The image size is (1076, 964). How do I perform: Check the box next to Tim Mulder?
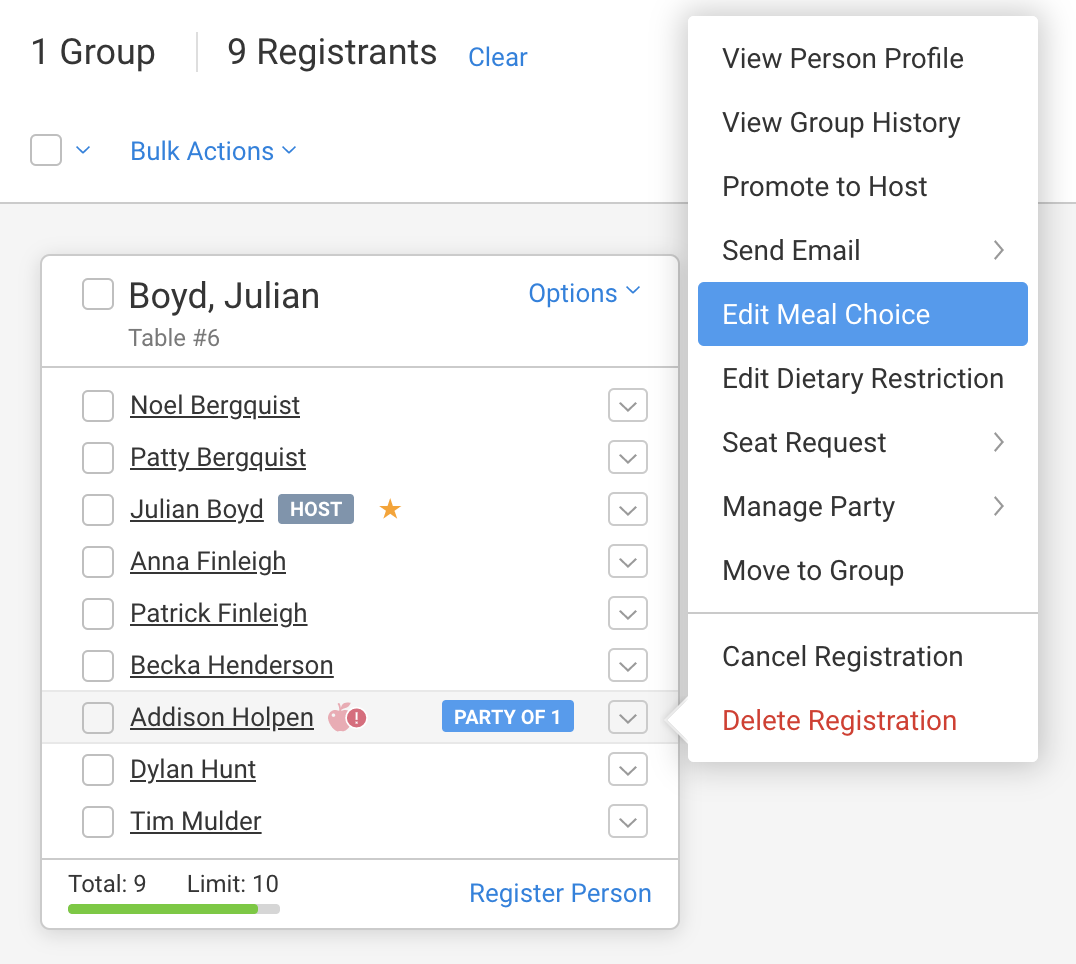click(x=98, y=822)
